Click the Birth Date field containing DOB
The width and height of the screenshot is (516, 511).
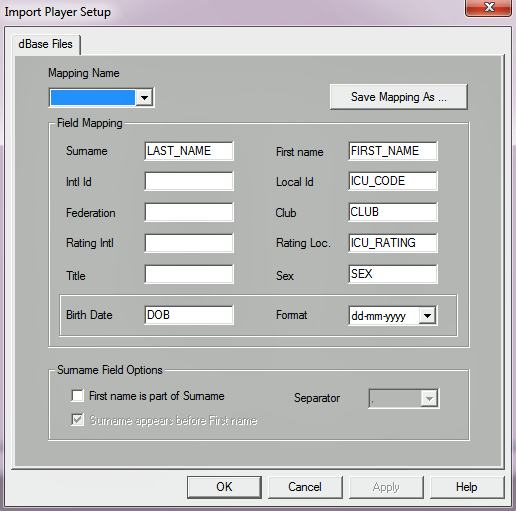(x=189, y=315)
